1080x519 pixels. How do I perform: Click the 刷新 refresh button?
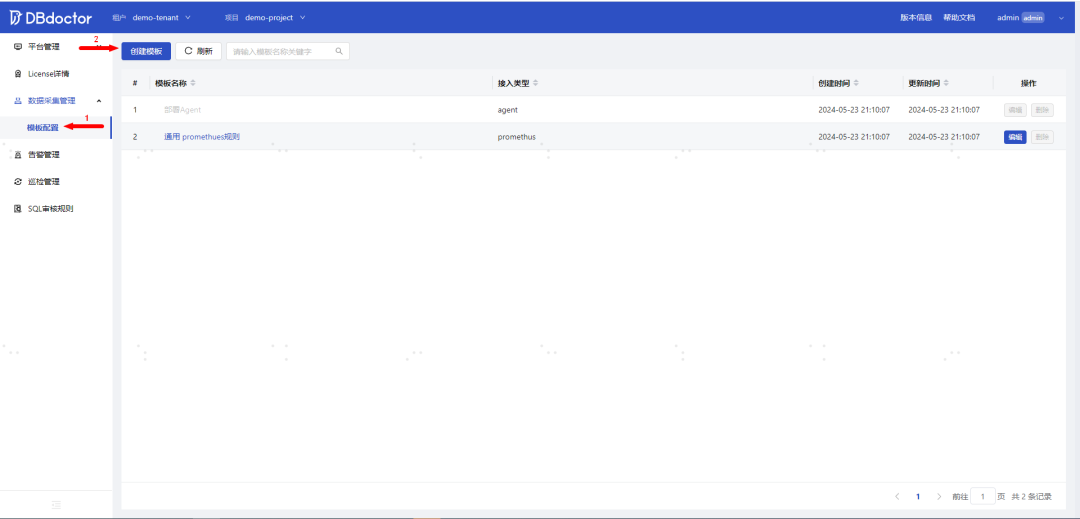click(x=198, y=51)
